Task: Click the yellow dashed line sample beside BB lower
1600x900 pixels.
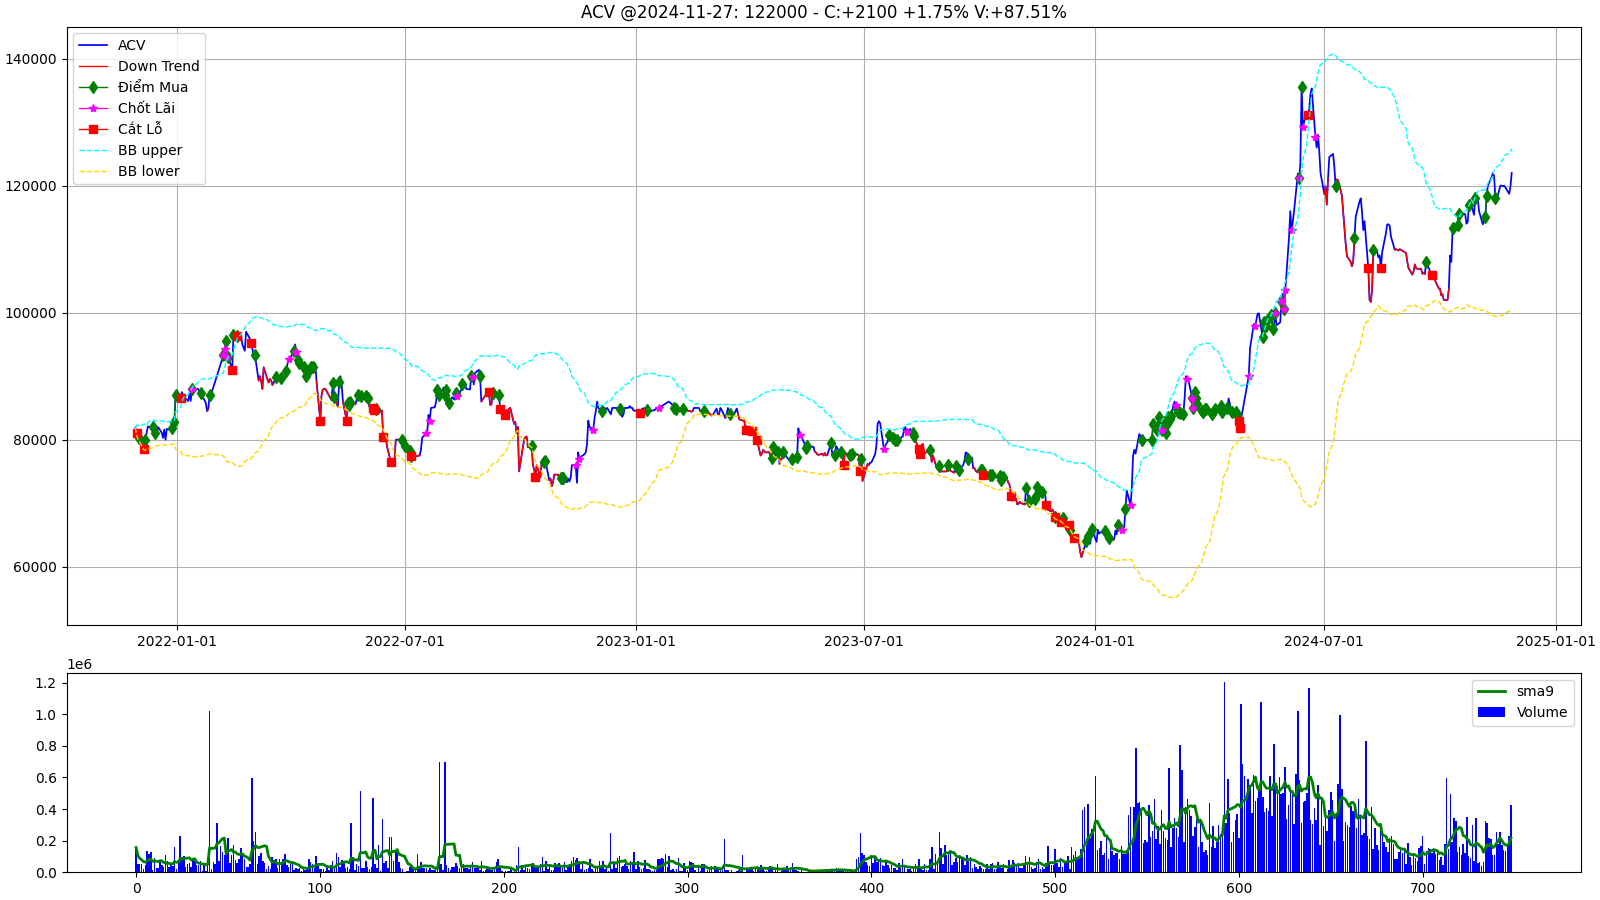Action: [93, 171]
